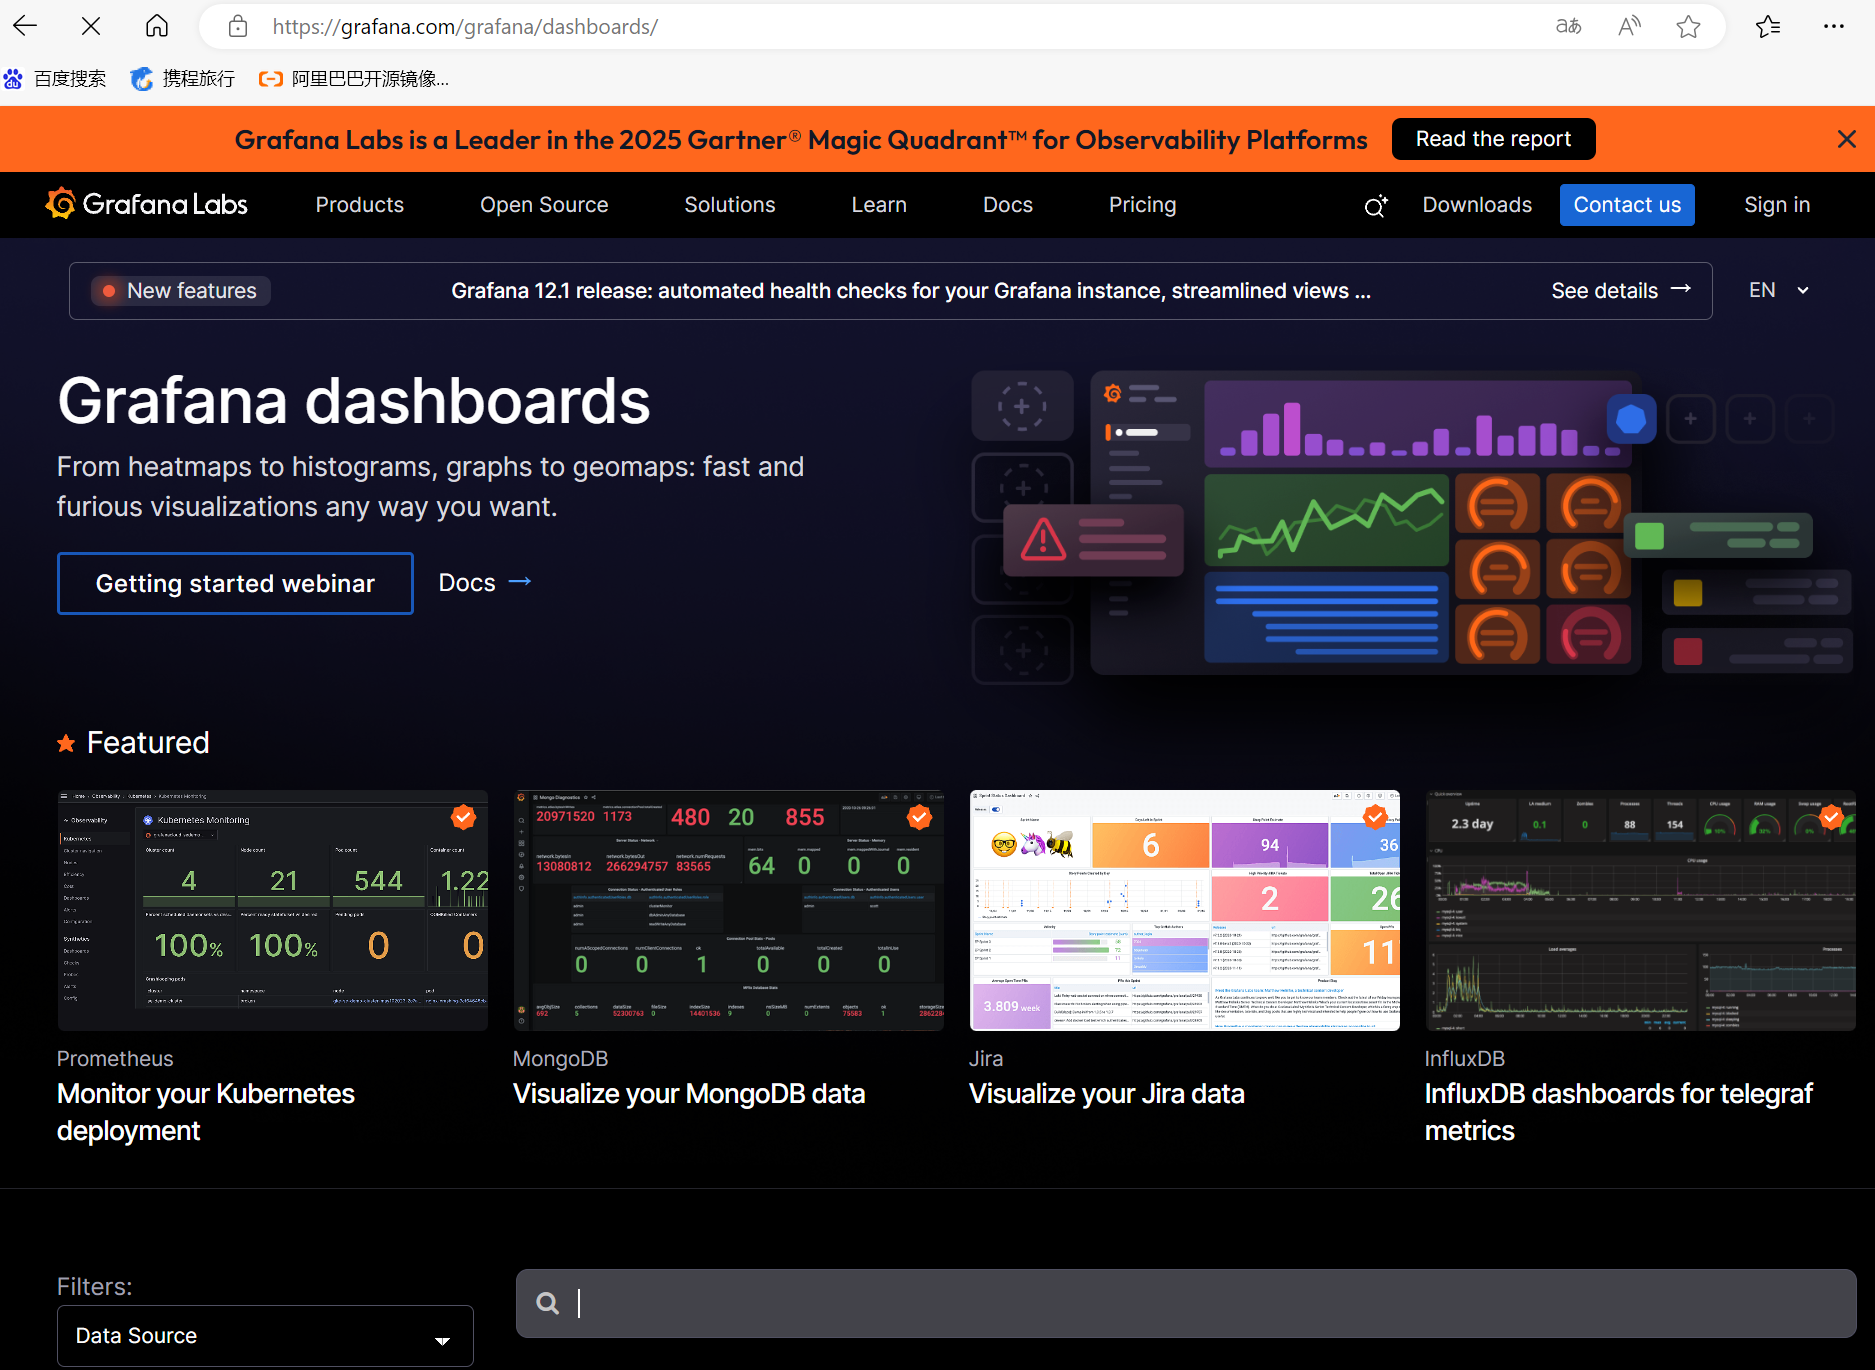1875x1370 pixels.
Task: Open the Docs nav menu item
Action: pos(1008,205)
